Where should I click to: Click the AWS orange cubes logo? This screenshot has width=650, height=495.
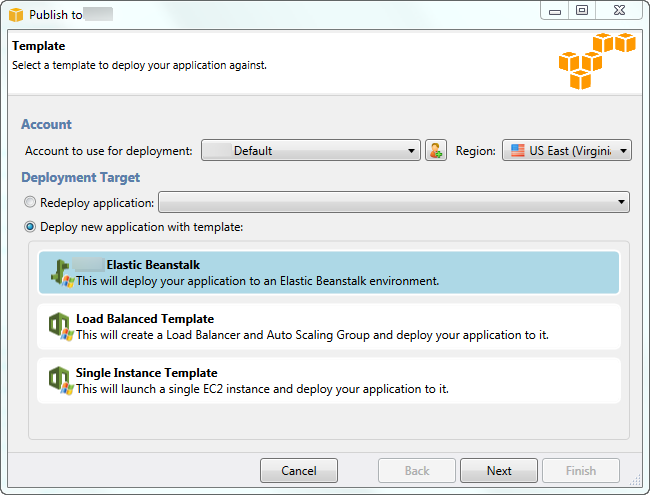click(596, 62)
